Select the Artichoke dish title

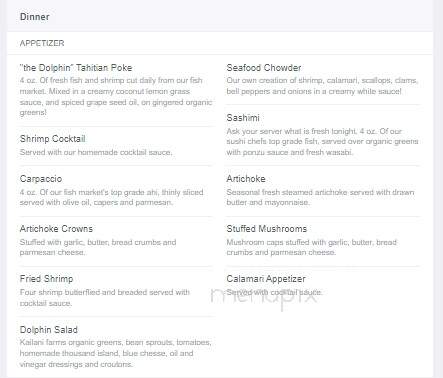[x=246, y=179]
